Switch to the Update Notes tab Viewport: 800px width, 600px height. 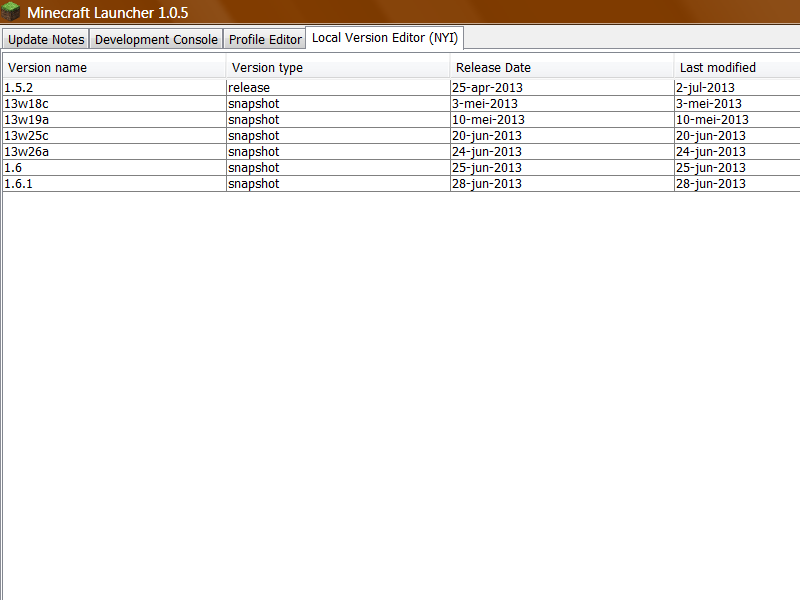tap(46, 39)
